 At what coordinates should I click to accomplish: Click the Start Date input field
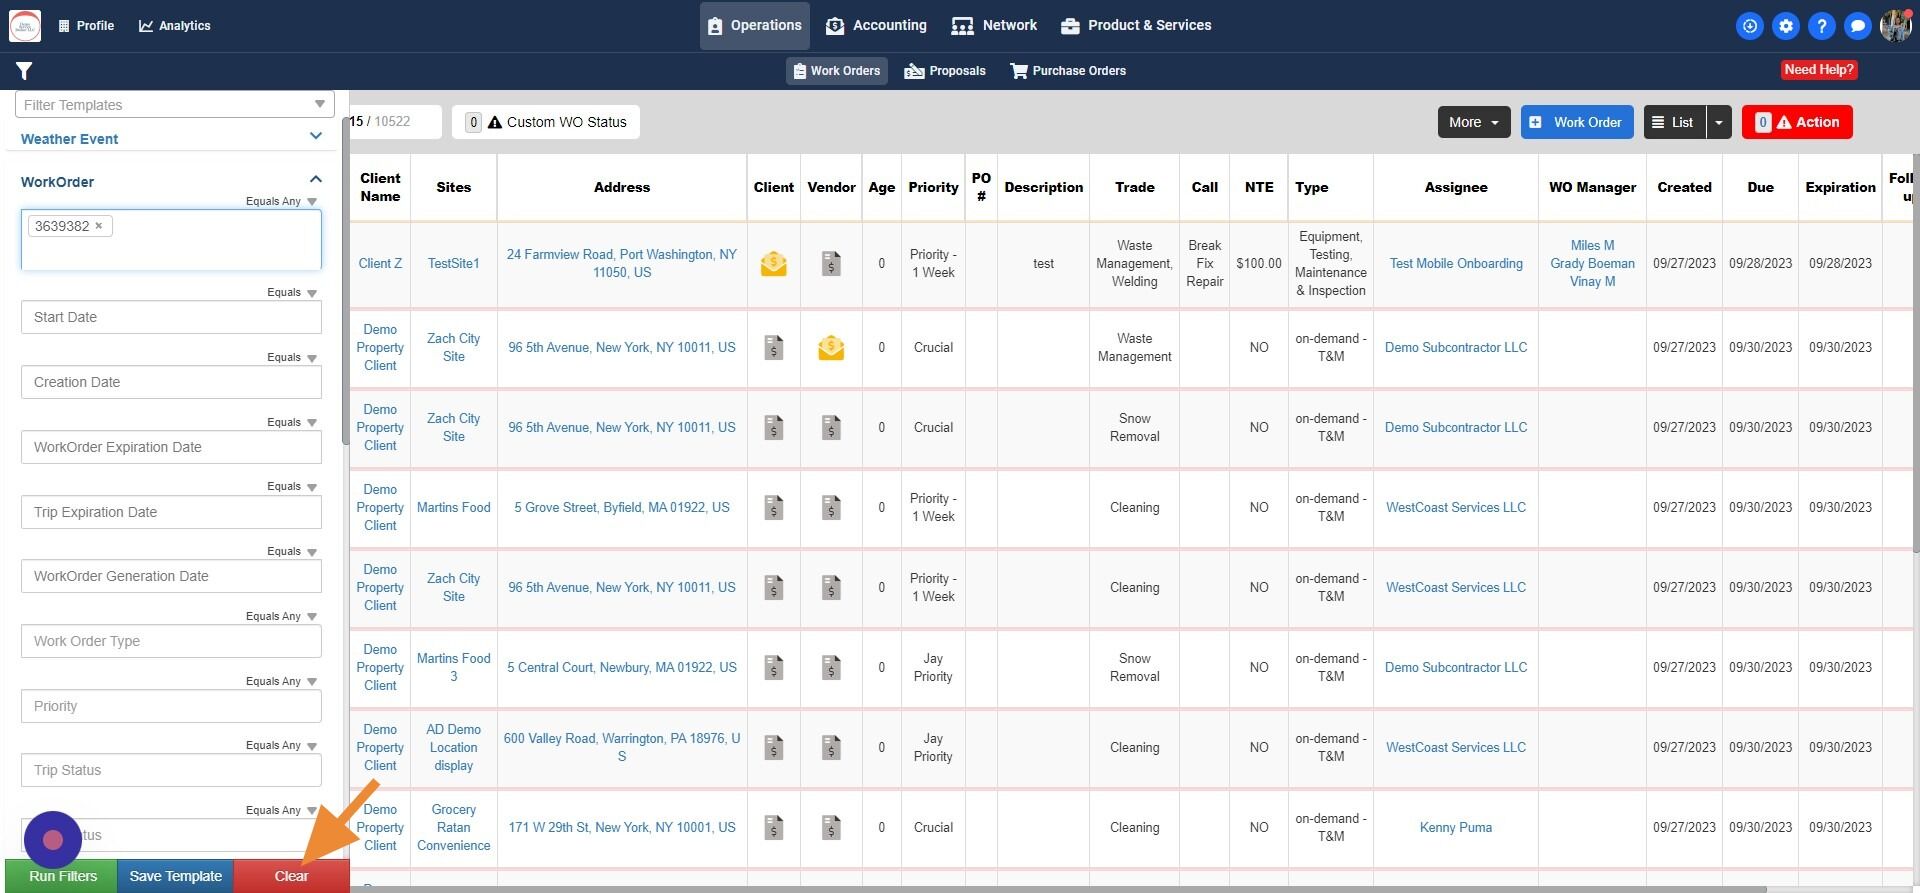(171, 317)
